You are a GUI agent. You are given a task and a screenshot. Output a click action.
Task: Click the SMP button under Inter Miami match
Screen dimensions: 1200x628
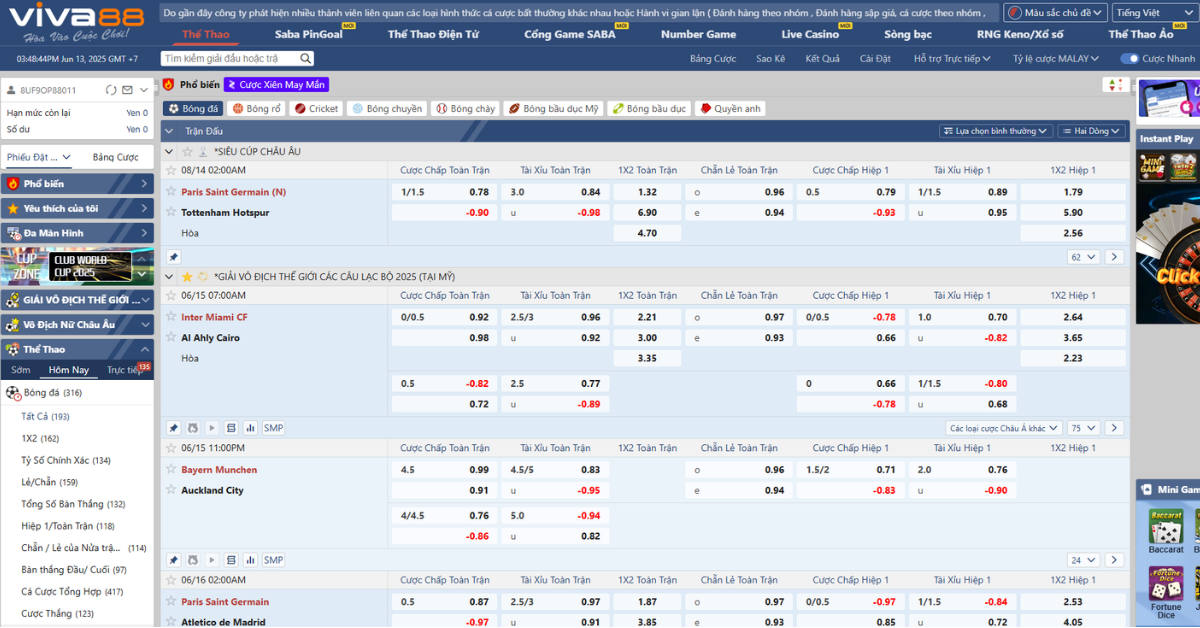pos(273,428)
